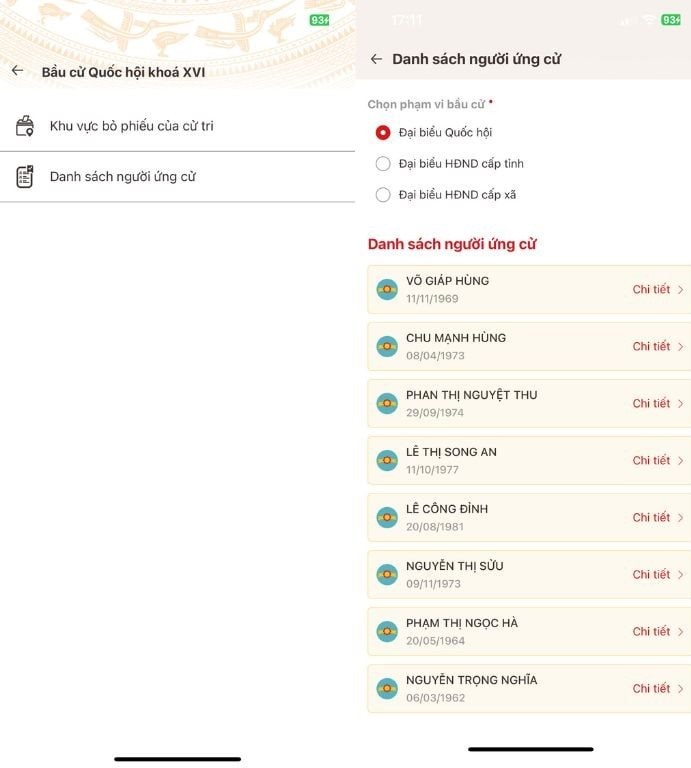The width and height of the screenshot is (691, 768).
Task: Expand chevron for CHU MẠNH HÙNG
Action: pyautogui.click(x=680, y=347)
